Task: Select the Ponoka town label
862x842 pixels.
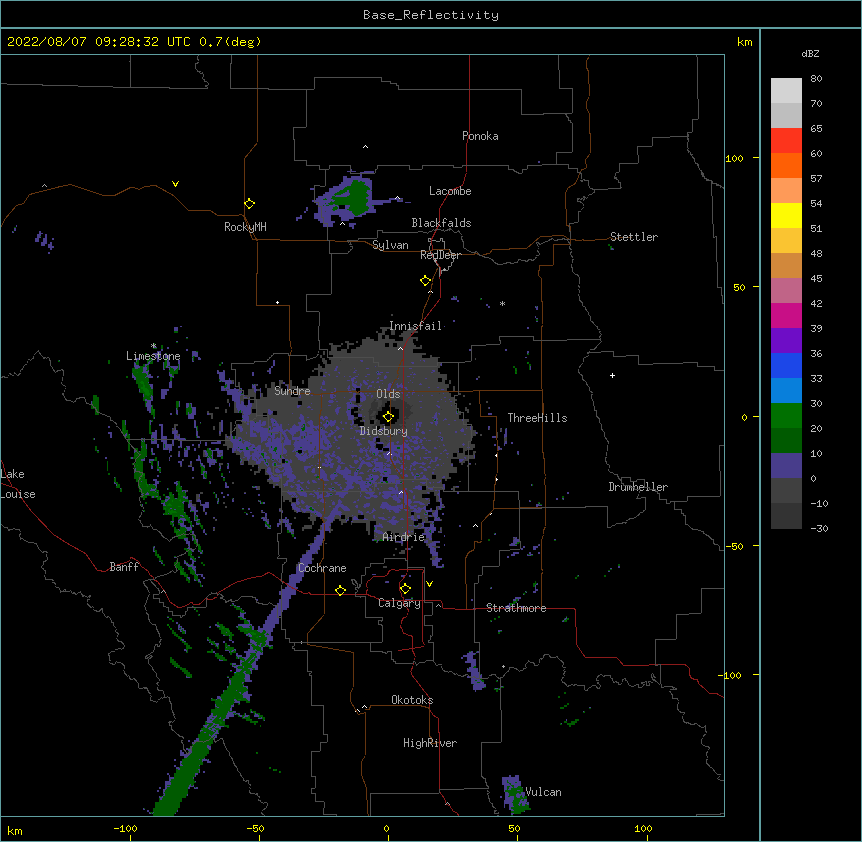Action: pos(480,136)
